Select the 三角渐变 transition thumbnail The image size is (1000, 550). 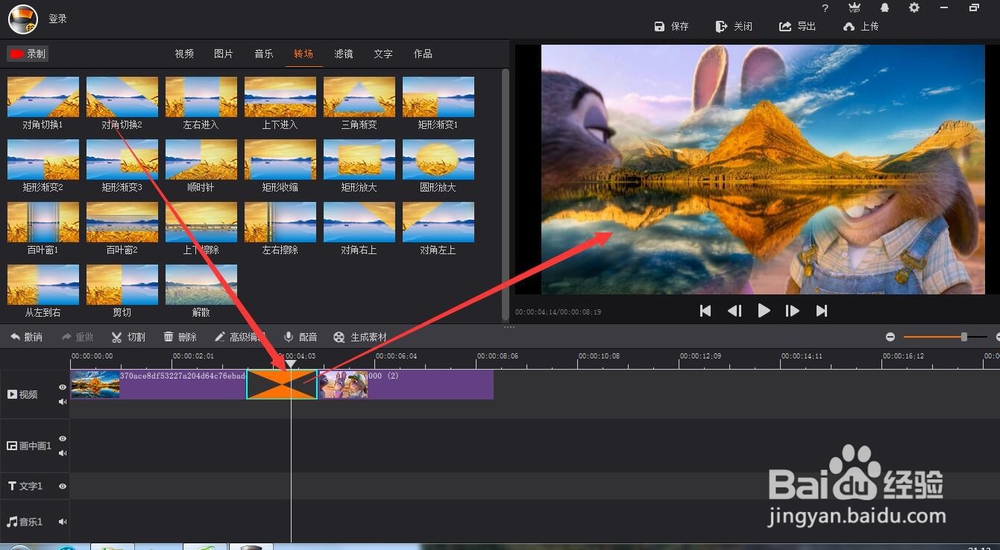(x=359, y=97)
